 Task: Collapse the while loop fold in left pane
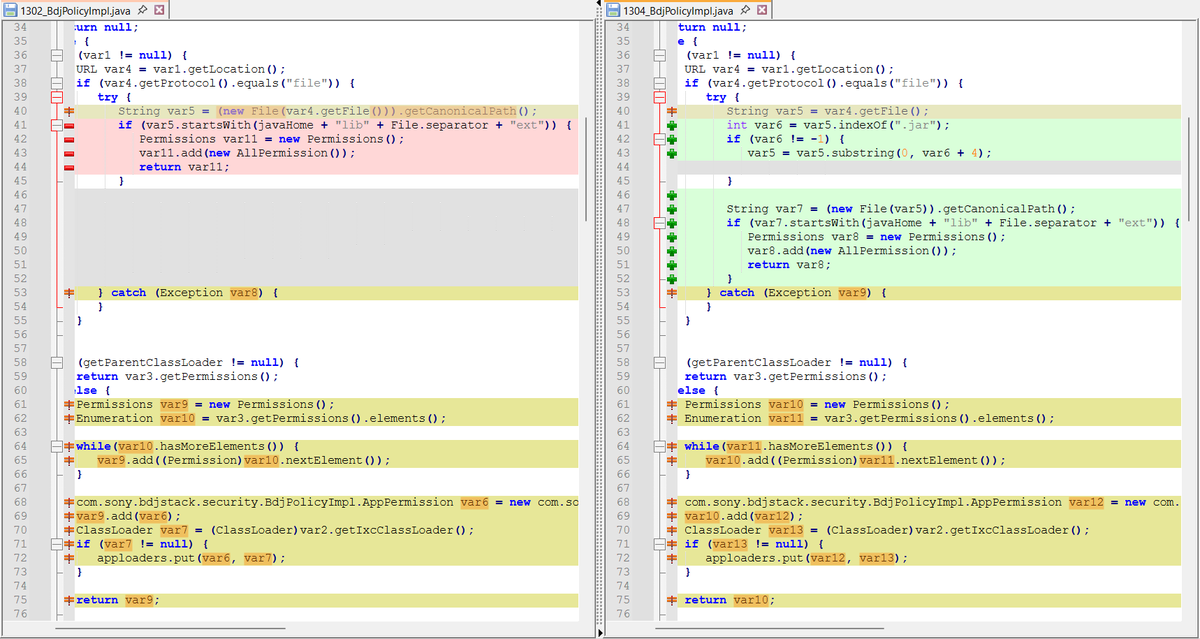(57, 446)
